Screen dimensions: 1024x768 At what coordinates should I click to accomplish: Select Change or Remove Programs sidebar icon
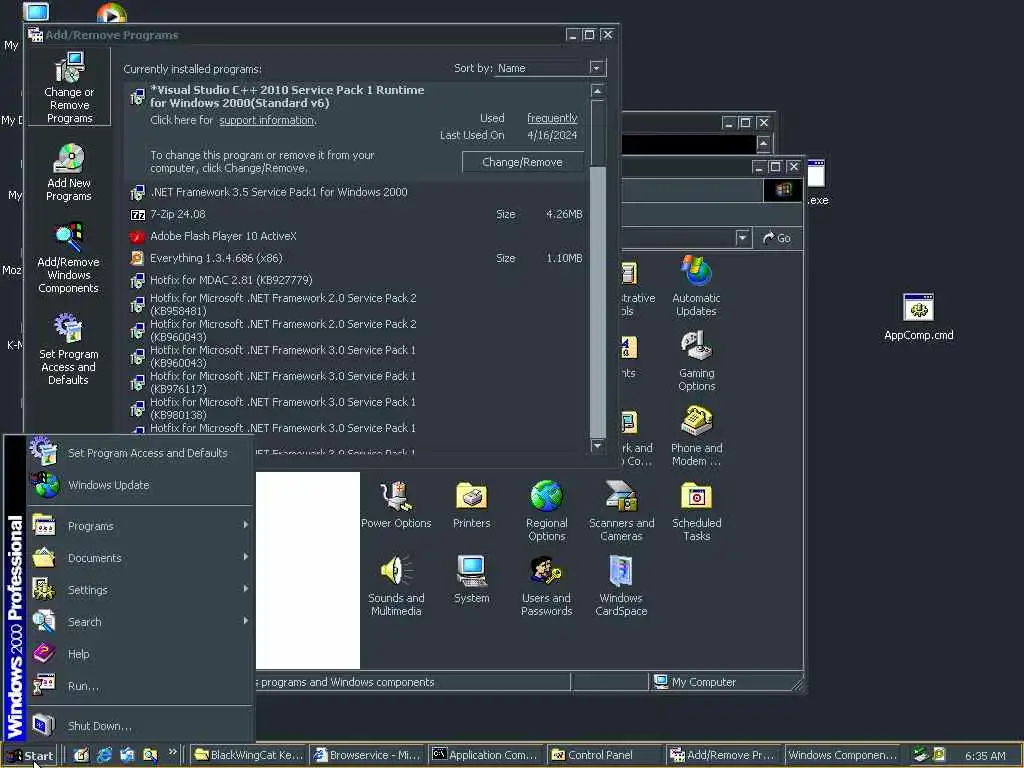coord(69,88)
